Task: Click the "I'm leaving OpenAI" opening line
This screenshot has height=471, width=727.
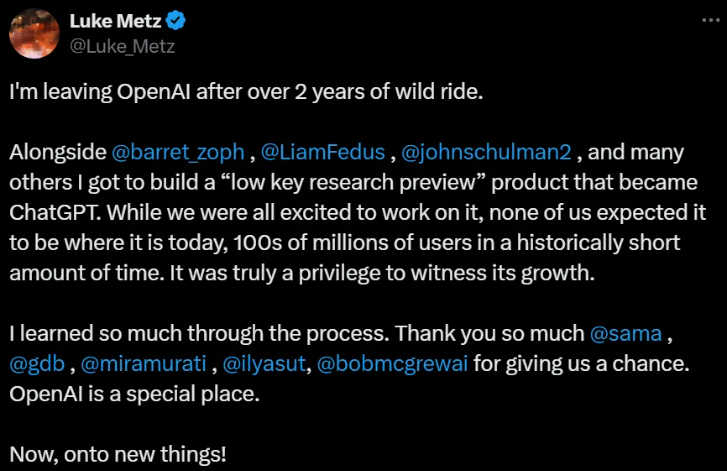Action: 245,91
